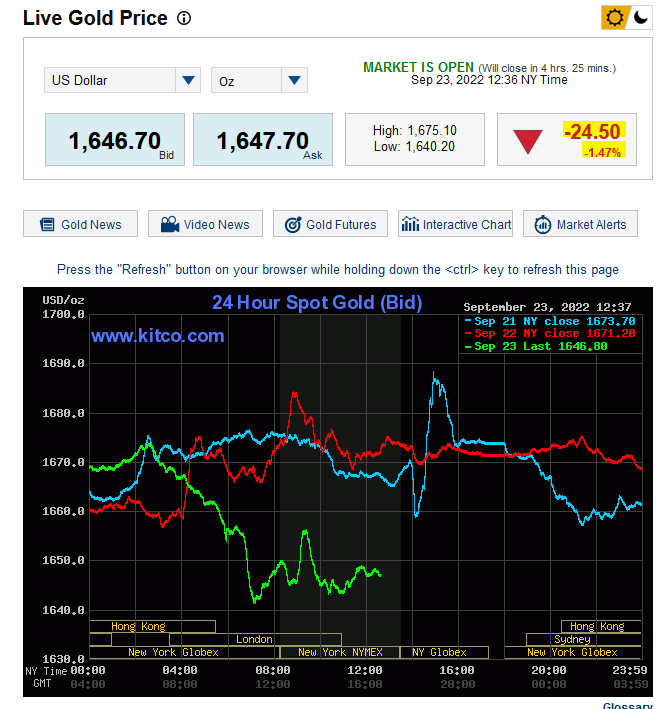Click the red down-triangle price change icon
The width and height of the screenshot is (666, 709).
click(x=528, y=142)
